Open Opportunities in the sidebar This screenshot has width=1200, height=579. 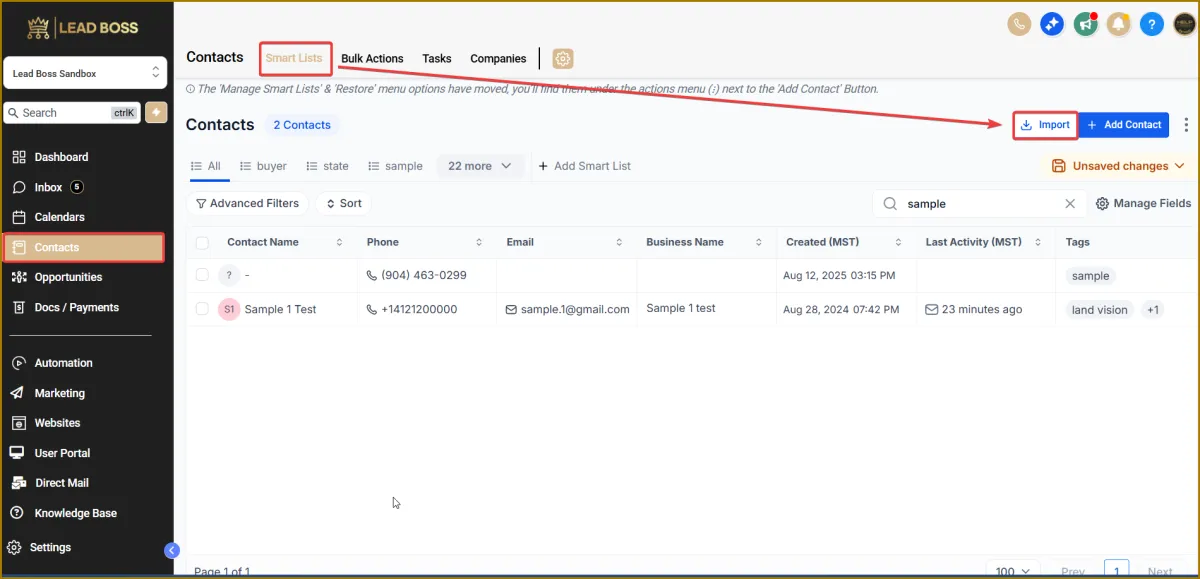(x=84, y=277)
